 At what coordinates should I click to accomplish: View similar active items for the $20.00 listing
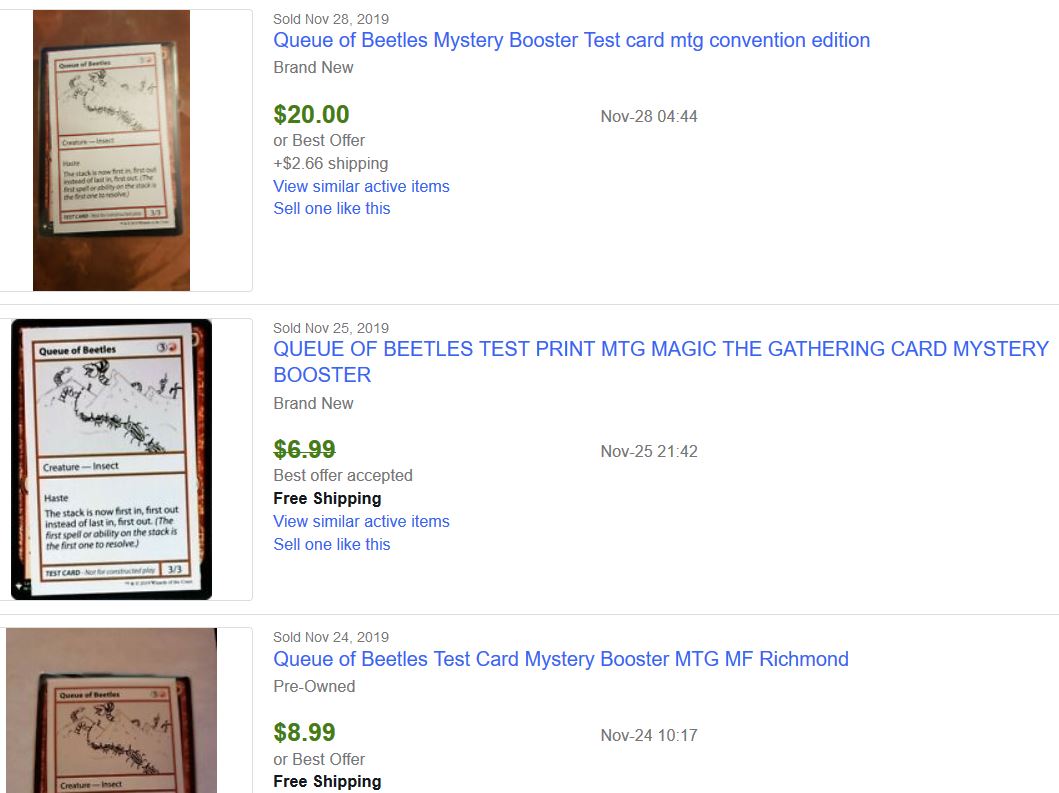pyautogui.click(x=361, y=186)
